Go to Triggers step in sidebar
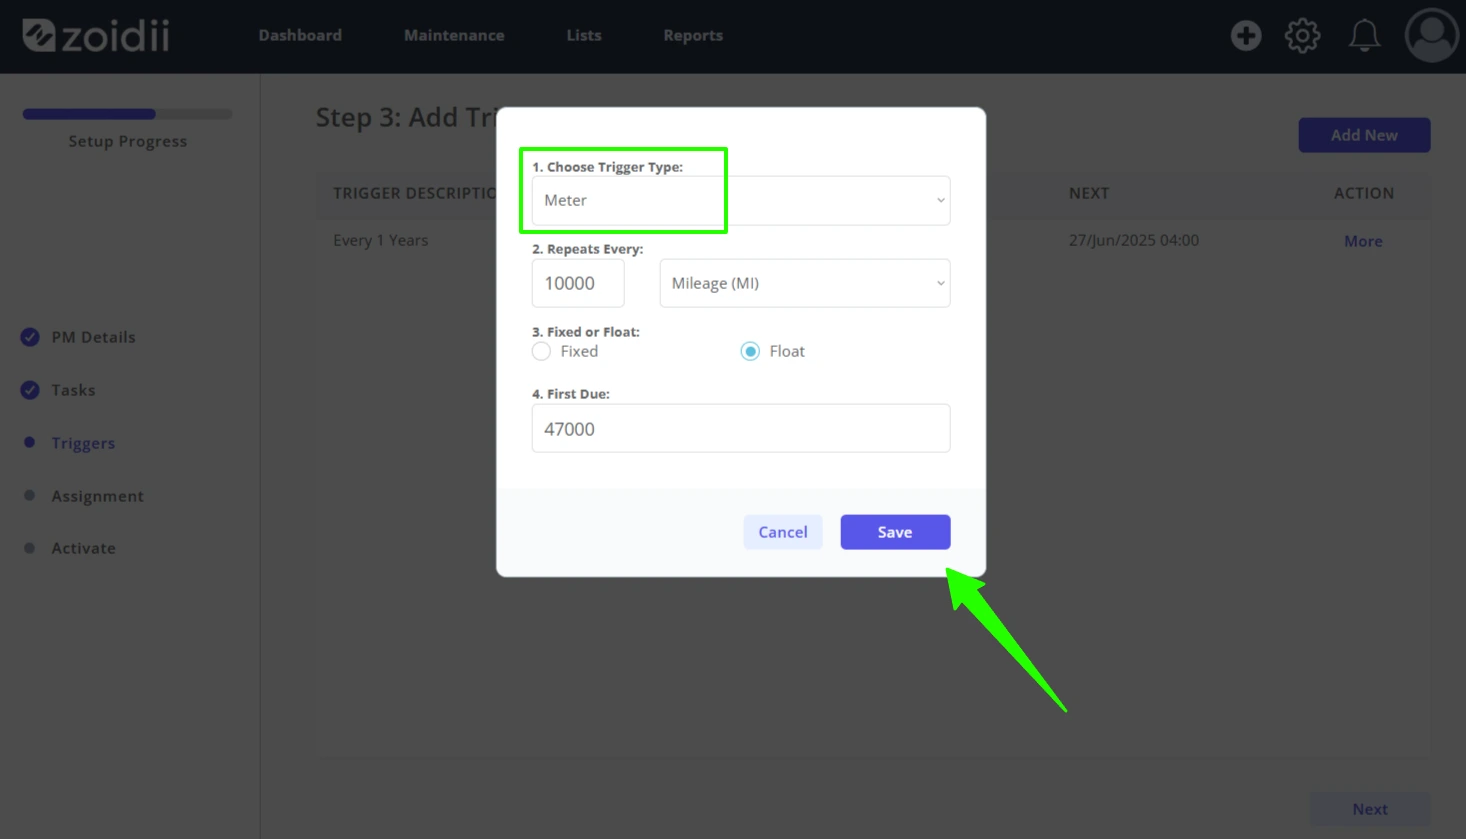 coord(83,443)
